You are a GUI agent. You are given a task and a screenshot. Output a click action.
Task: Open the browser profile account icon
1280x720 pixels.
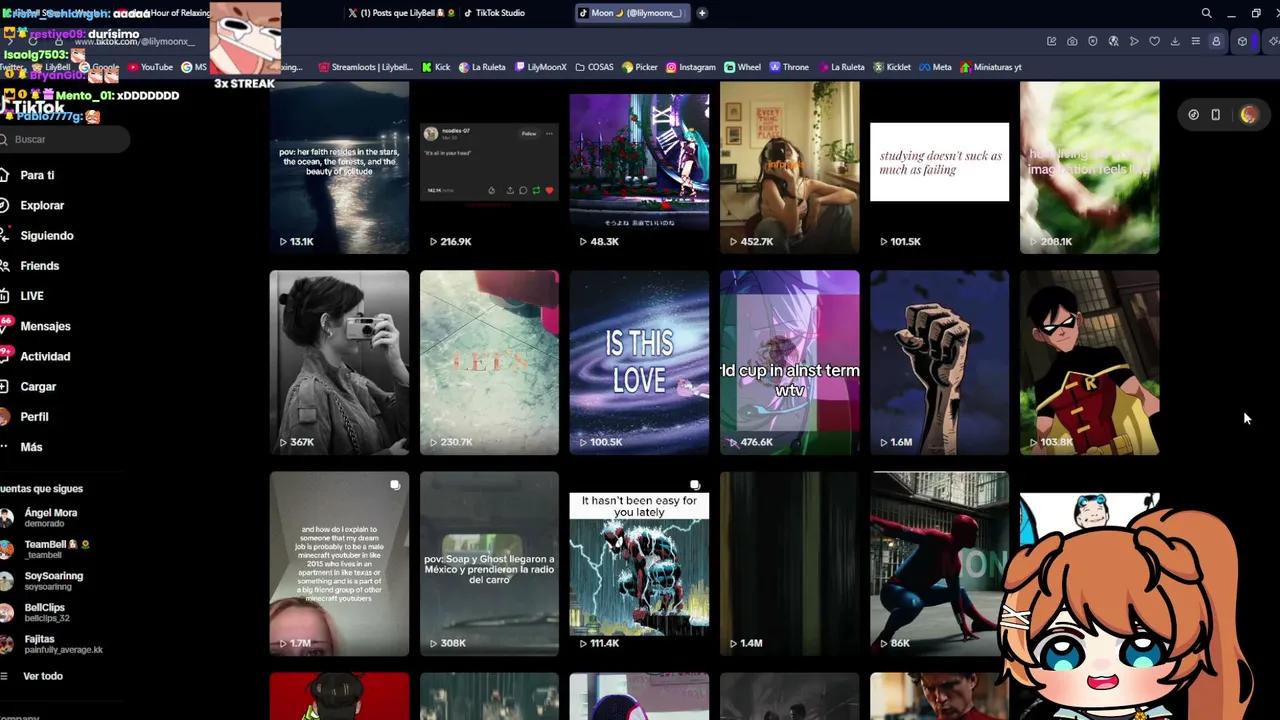(x=1216, y=41)
